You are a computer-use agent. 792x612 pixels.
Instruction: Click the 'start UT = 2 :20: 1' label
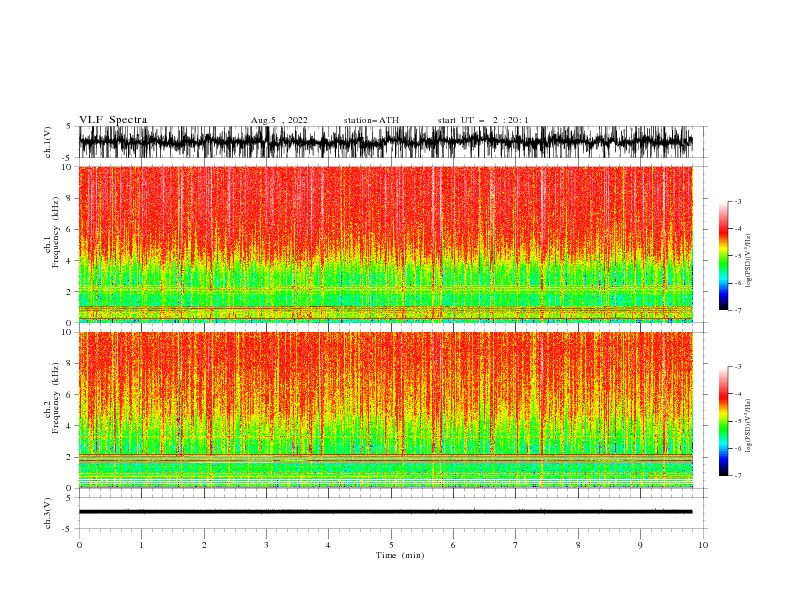tap(483, 120)
